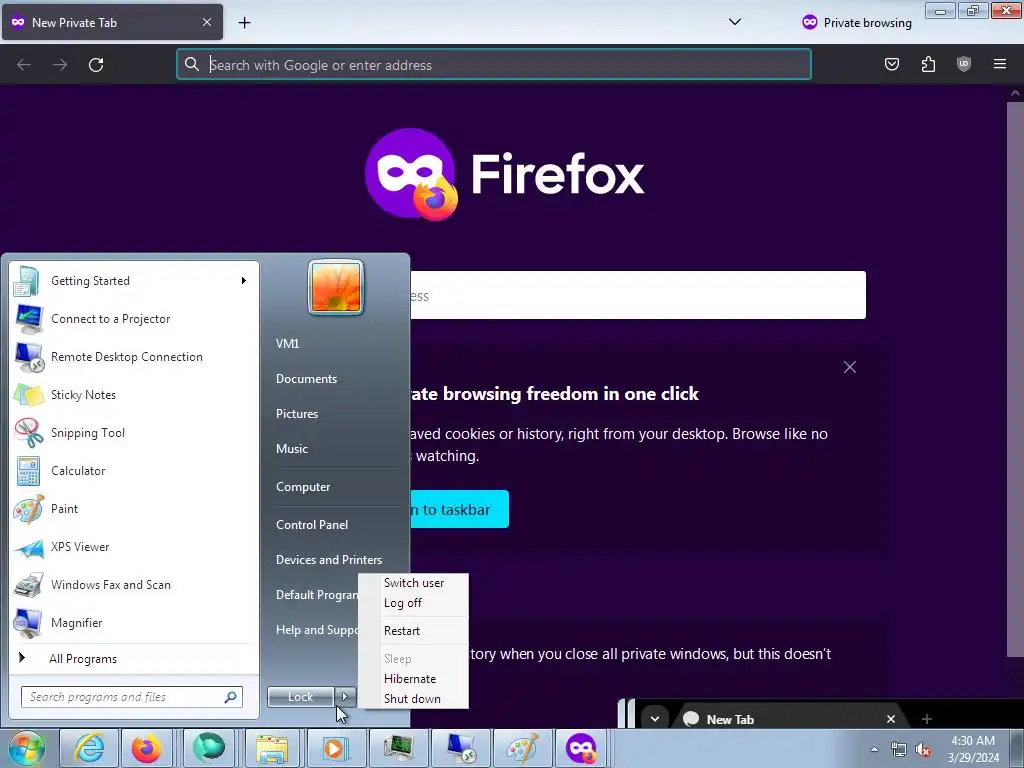Open Calculator from Start menu
Screen dimensions: 1024x768
point(133,471)
